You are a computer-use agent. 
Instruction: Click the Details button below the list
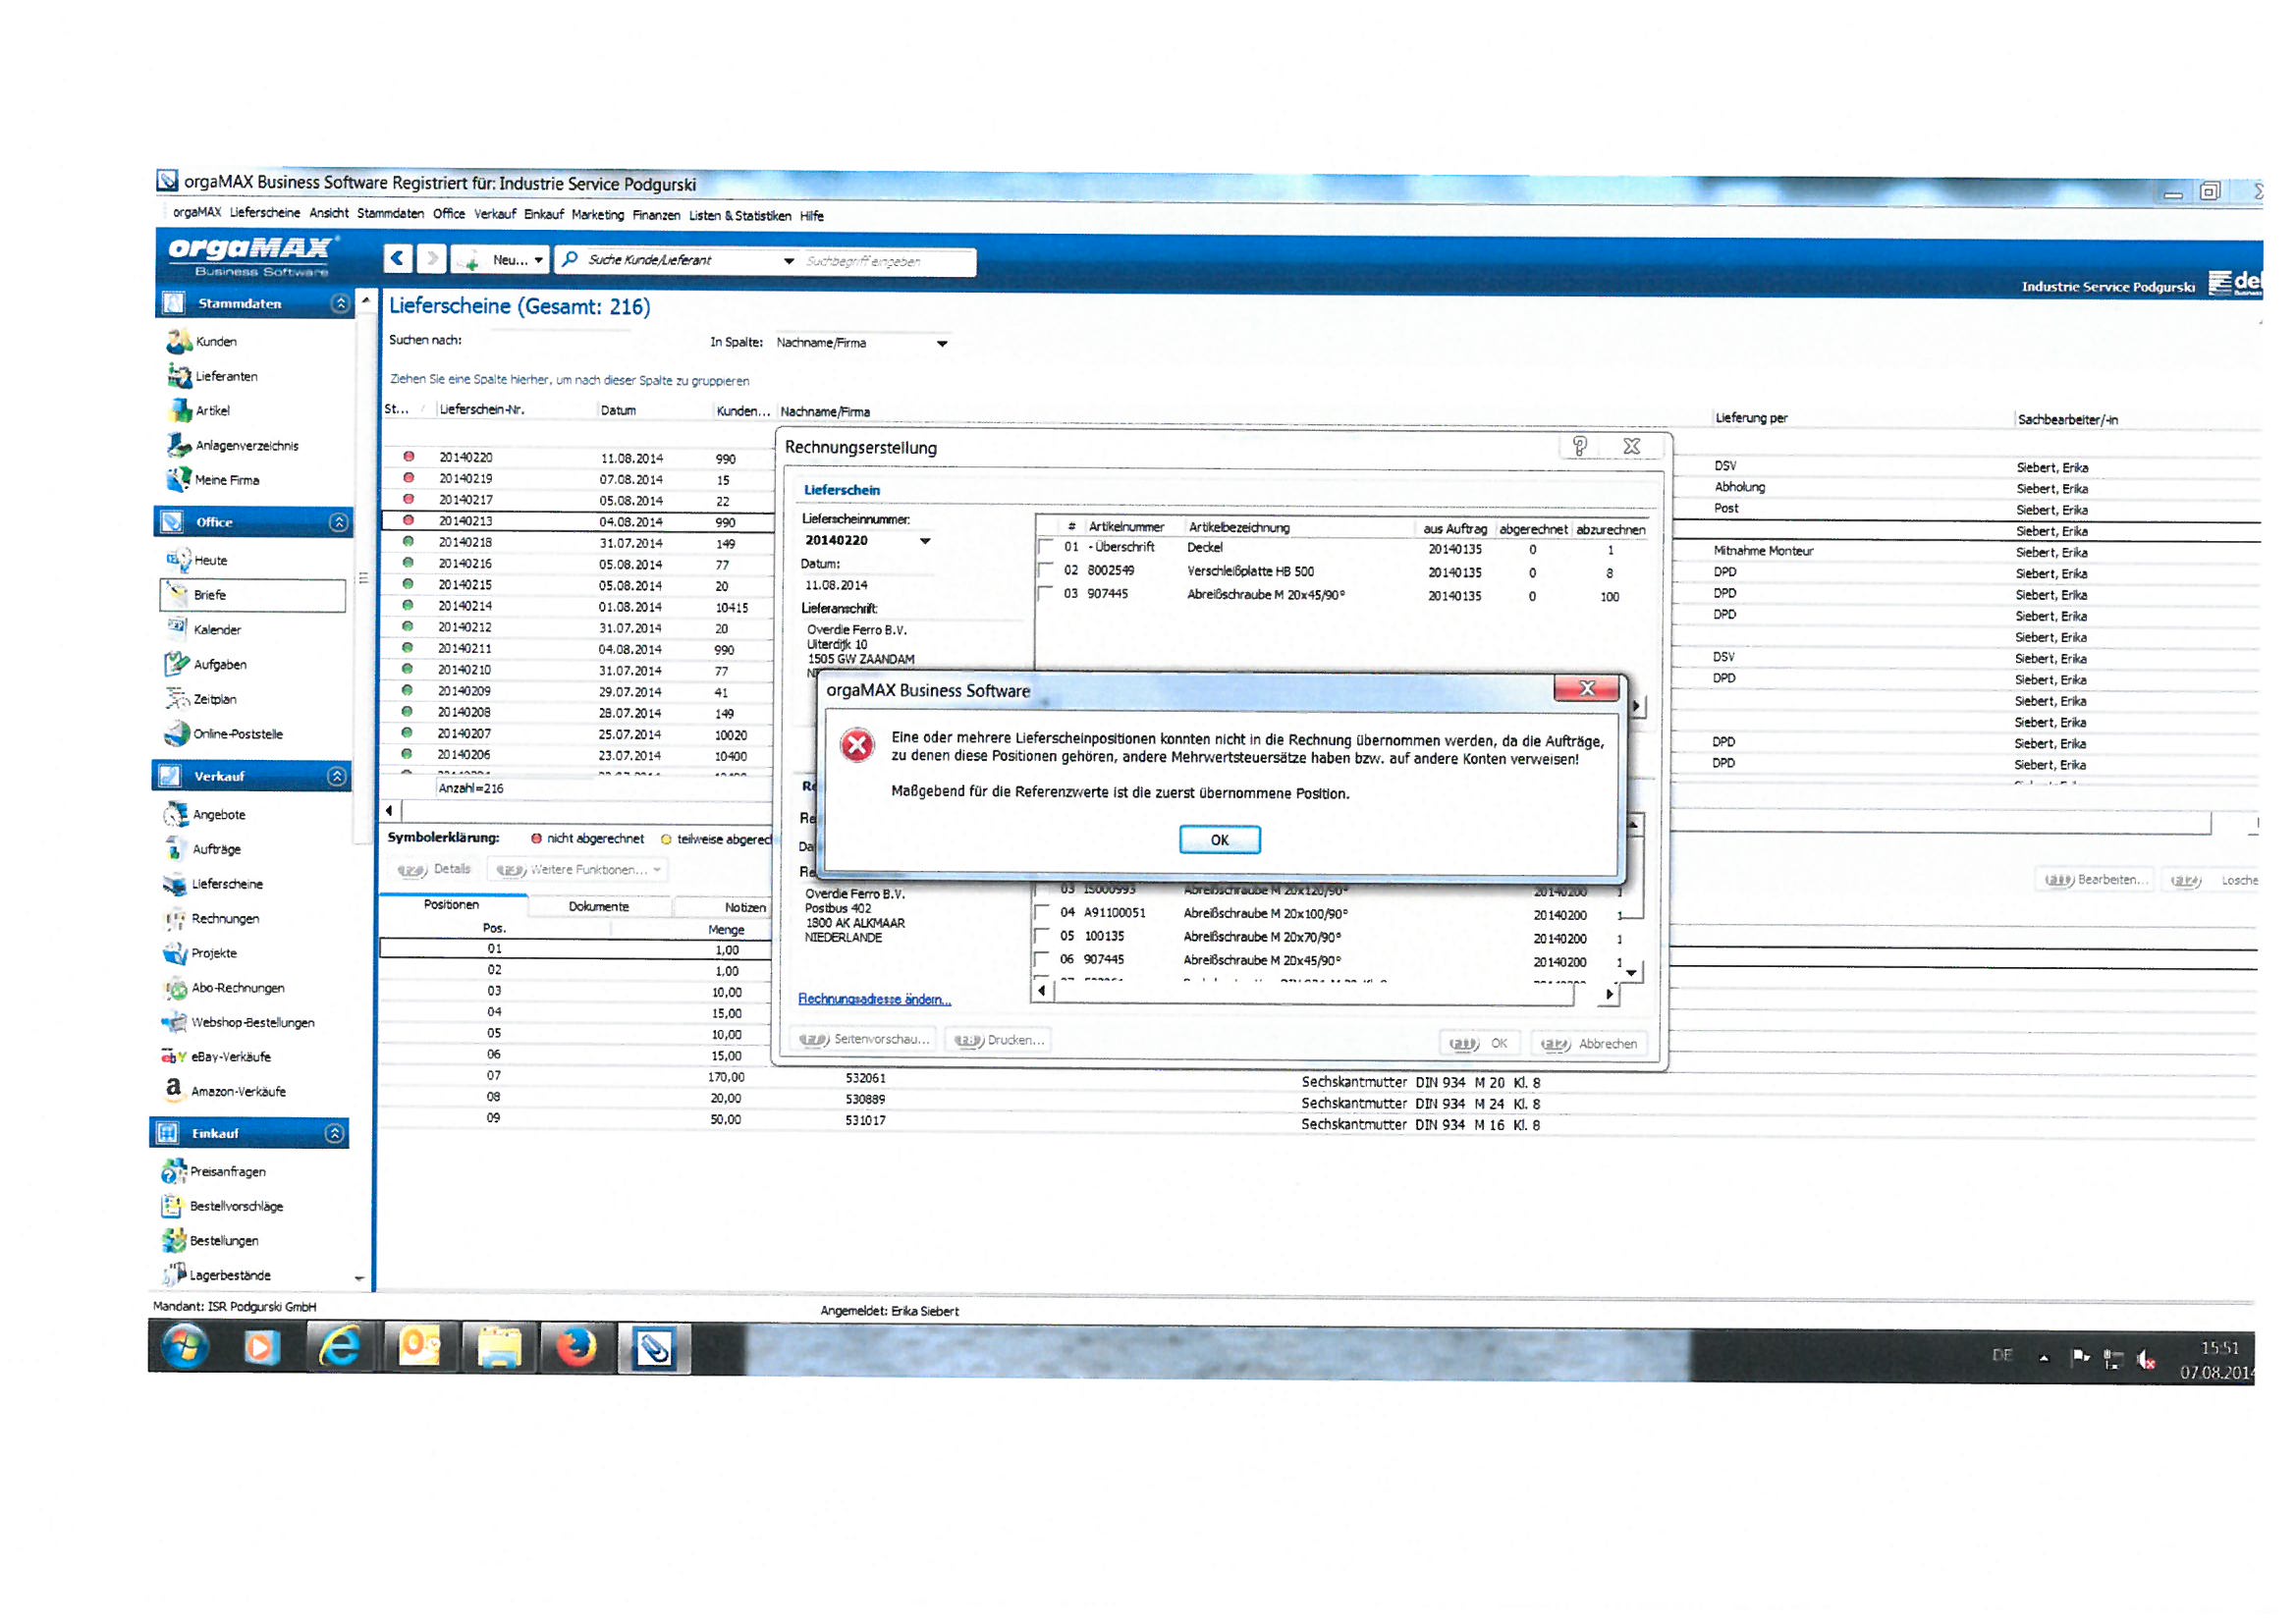(x=435, y=871)
